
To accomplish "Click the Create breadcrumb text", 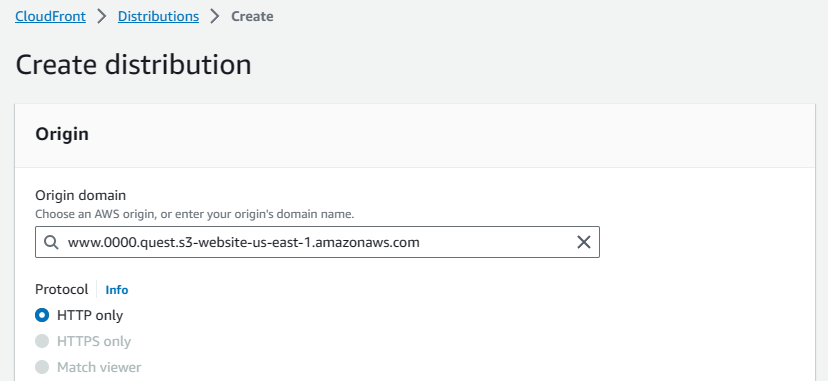I will point(252,16).
